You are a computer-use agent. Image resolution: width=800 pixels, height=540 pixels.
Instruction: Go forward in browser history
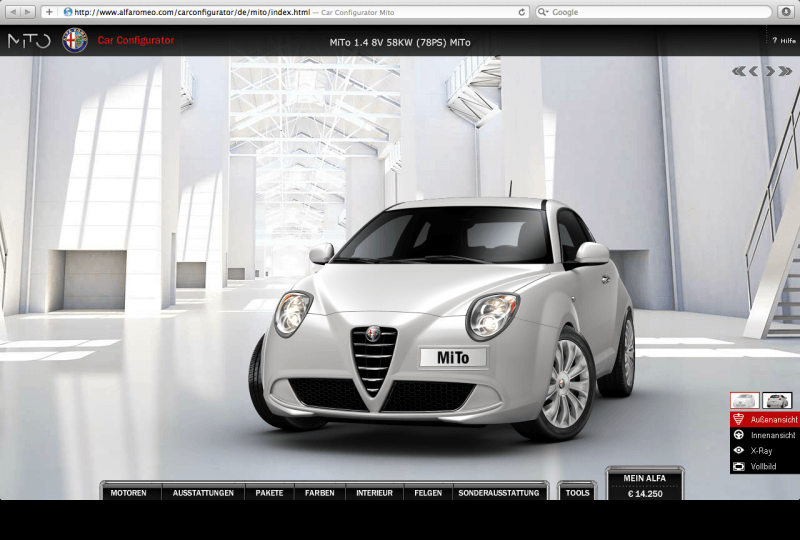click(28, 12)
